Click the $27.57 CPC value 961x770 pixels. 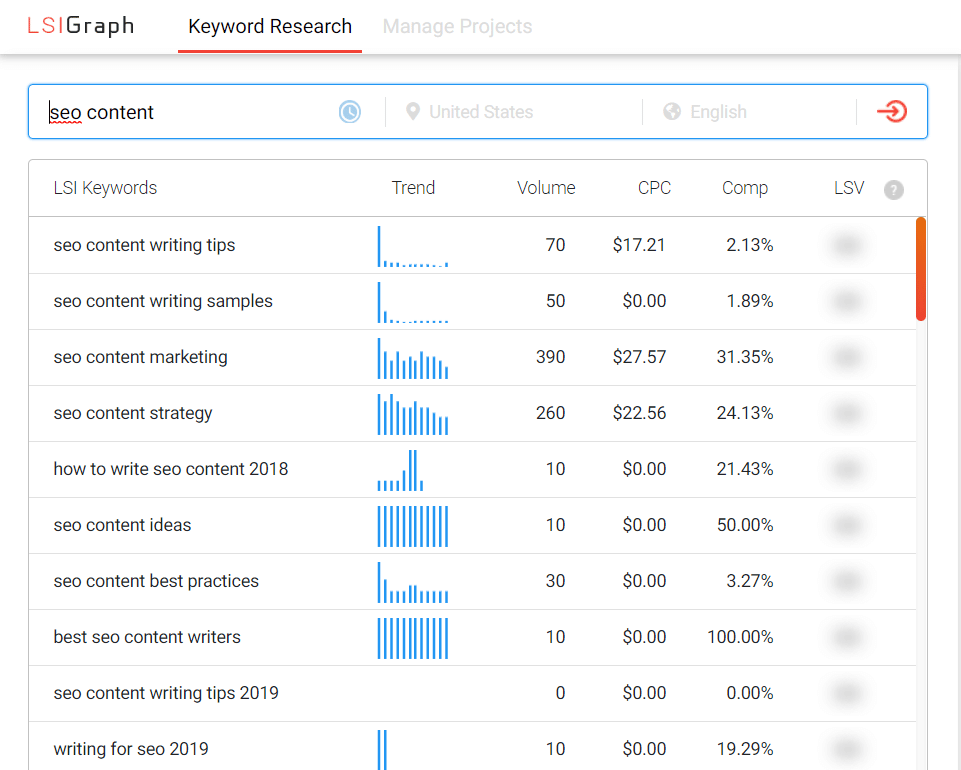click(x=639, y=357)
